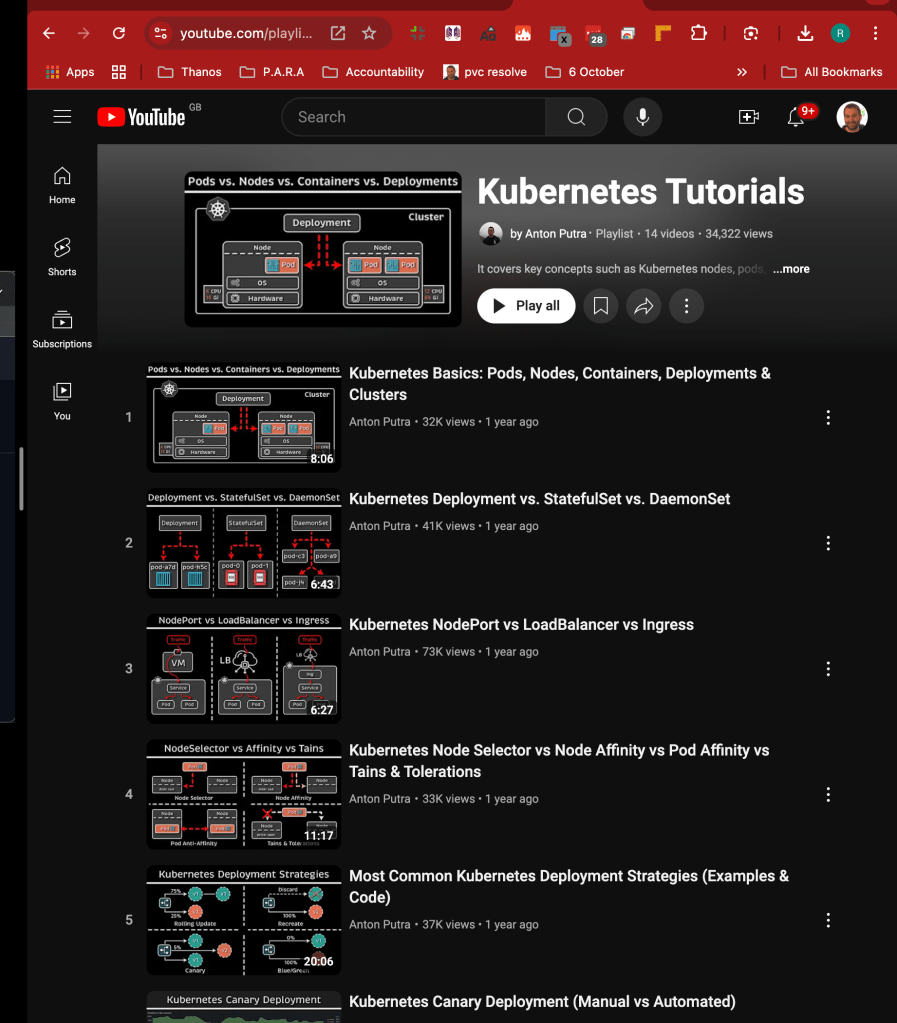Image resolution: width=897 pixels, height=1023 pixels.
Task: Bookmark this page with the star icon
Action: click(369, 33)
